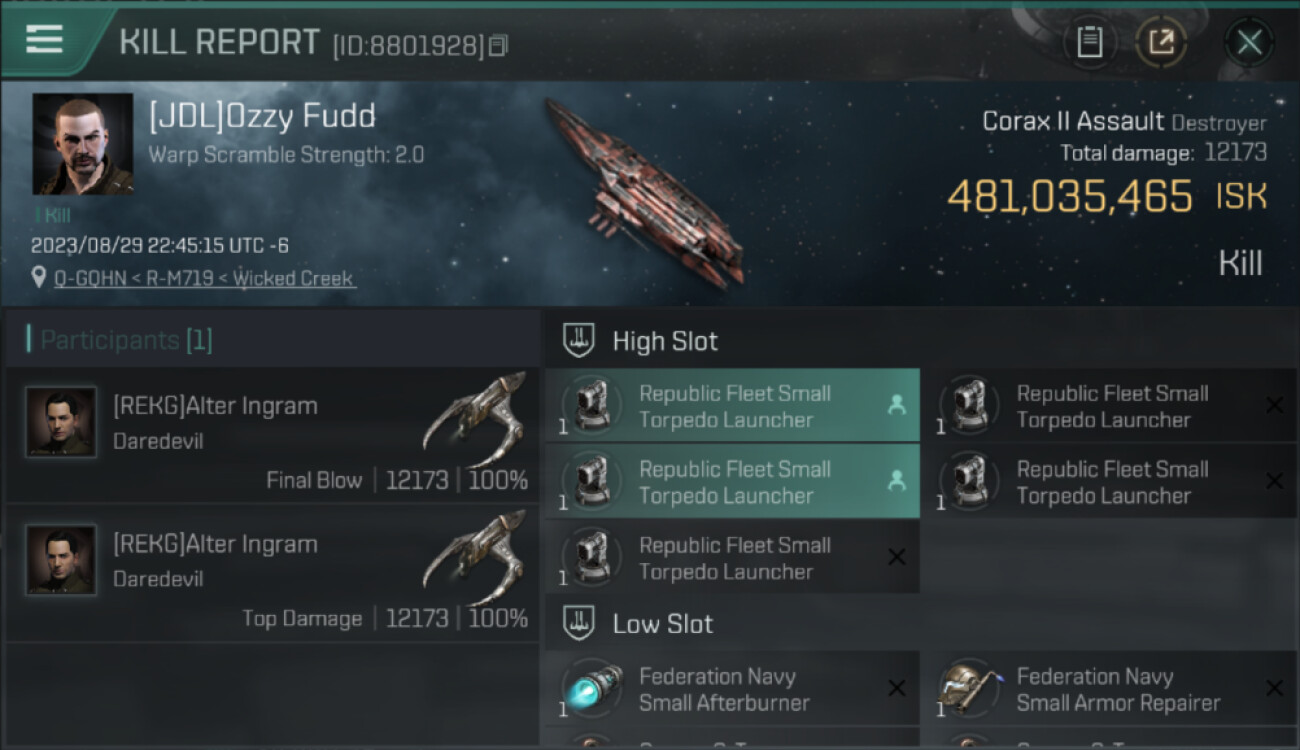Viewport: 1300px width, 750px height.
Task: Open Alter Ingram's Top Damage entry
Action: coord(272,573)
